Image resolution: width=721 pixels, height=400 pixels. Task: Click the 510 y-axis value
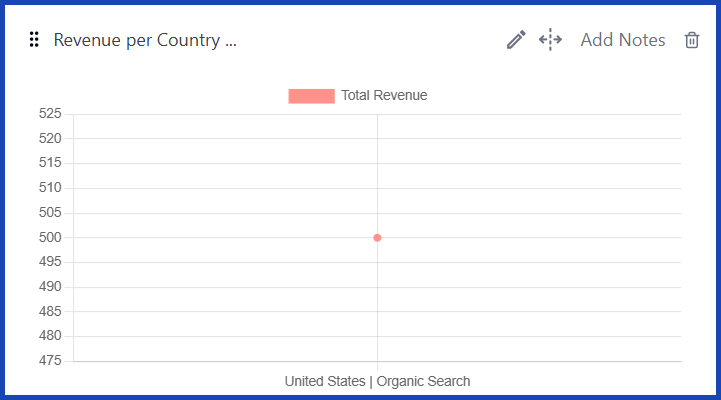coord(50,188)
